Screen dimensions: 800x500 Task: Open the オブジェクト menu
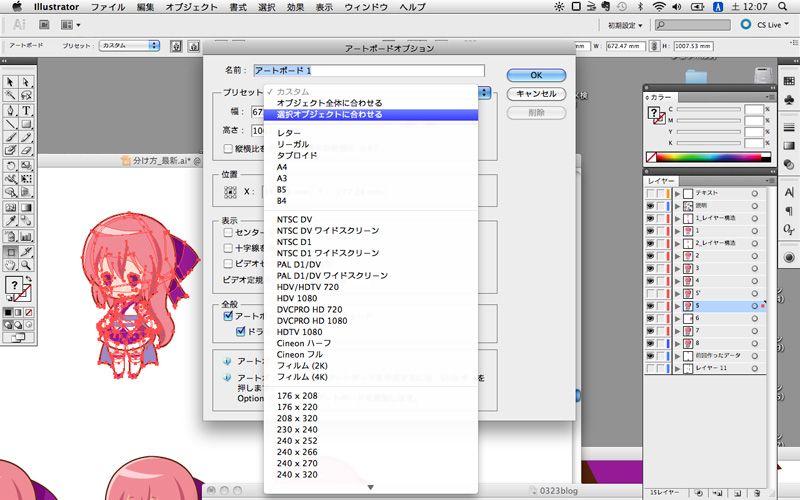pos(191,7)
